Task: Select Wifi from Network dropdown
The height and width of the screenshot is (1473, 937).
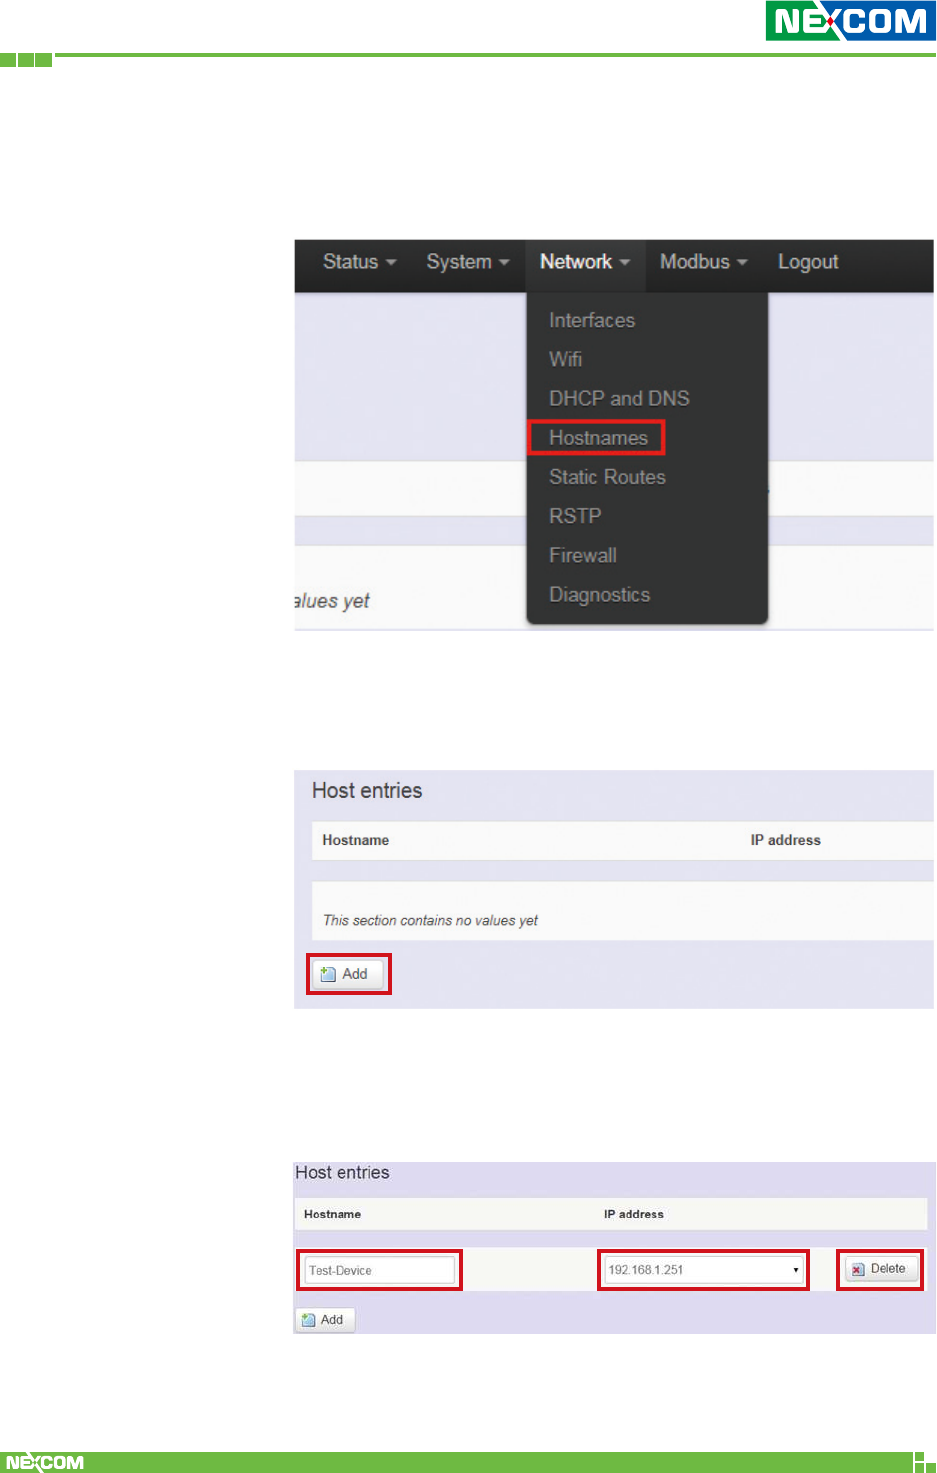Action: point(565,359)
